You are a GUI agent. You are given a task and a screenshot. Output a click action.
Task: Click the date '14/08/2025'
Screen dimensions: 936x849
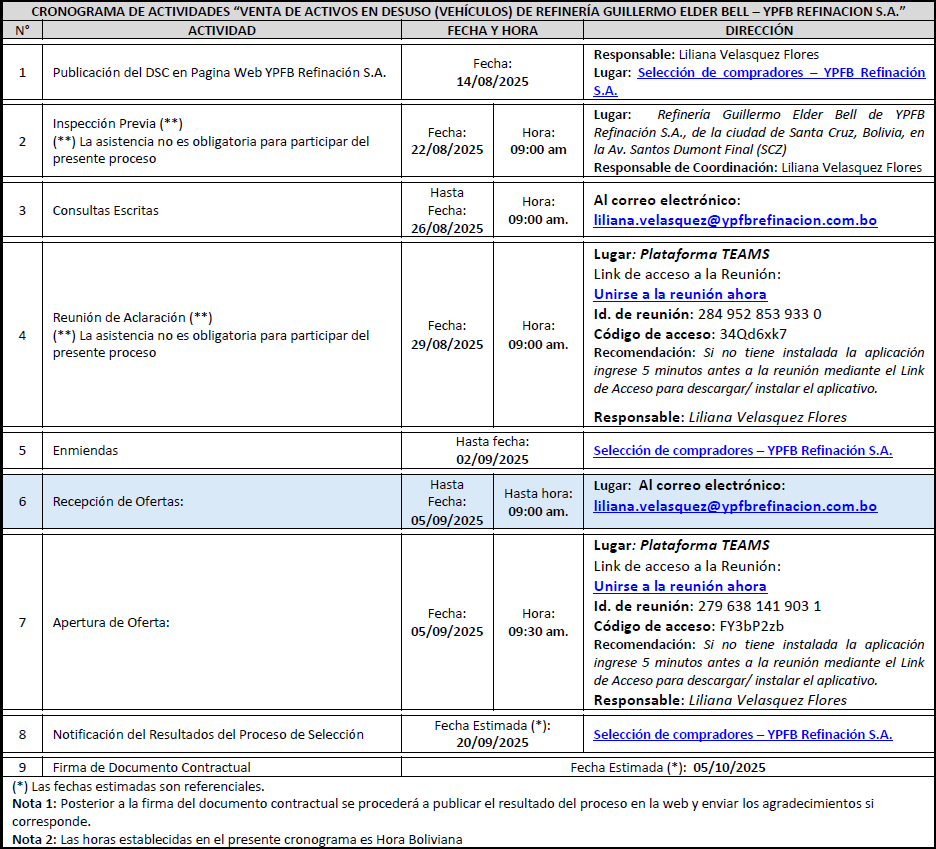(492, 82)
